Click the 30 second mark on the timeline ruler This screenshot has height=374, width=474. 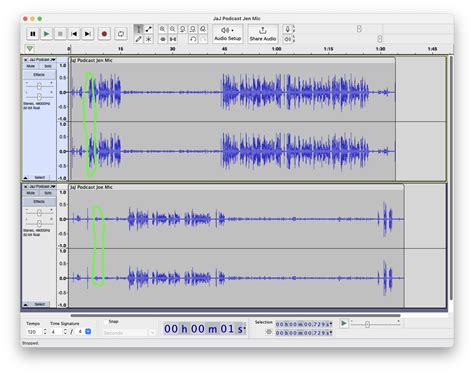click(x=172, y=49)
